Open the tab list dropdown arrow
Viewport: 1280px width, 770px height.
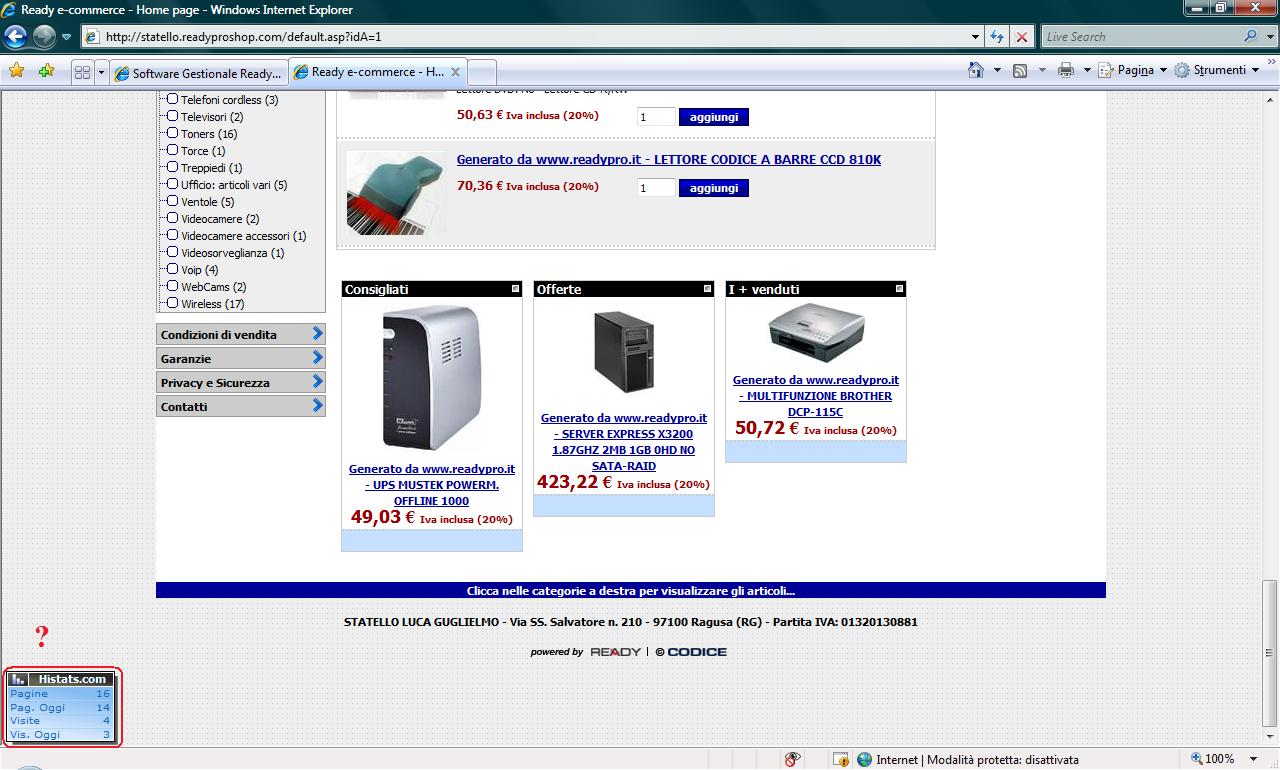101,72
